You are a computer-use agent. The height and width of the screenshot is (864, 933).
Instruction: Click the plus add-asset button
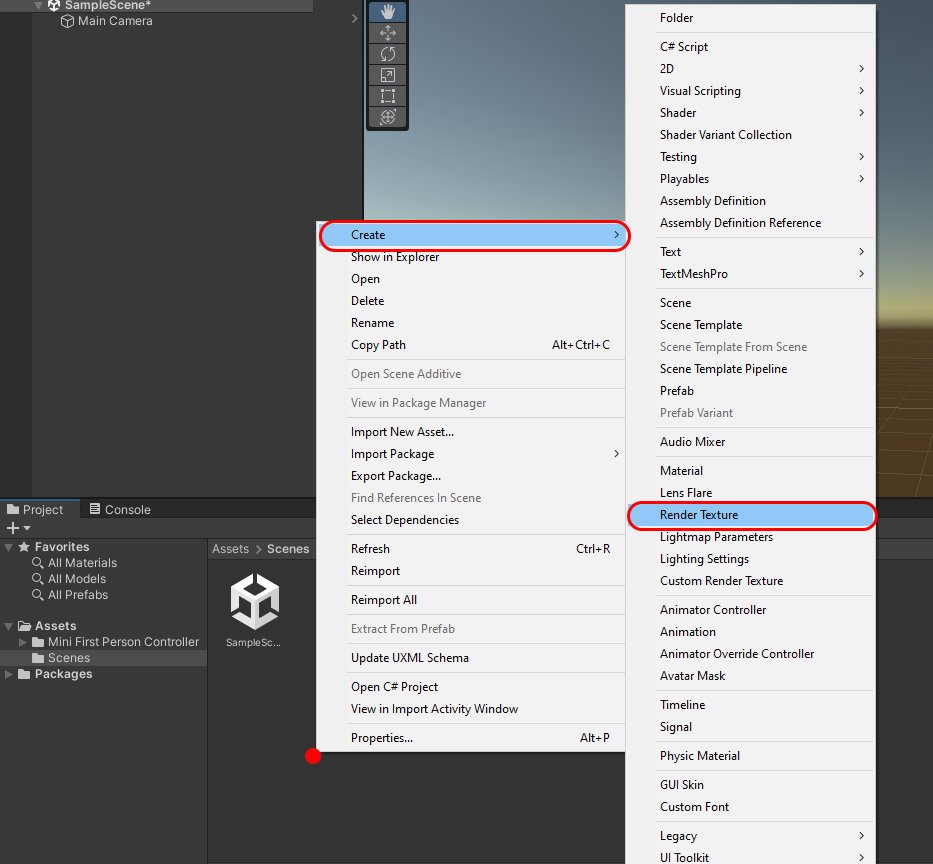13,528
